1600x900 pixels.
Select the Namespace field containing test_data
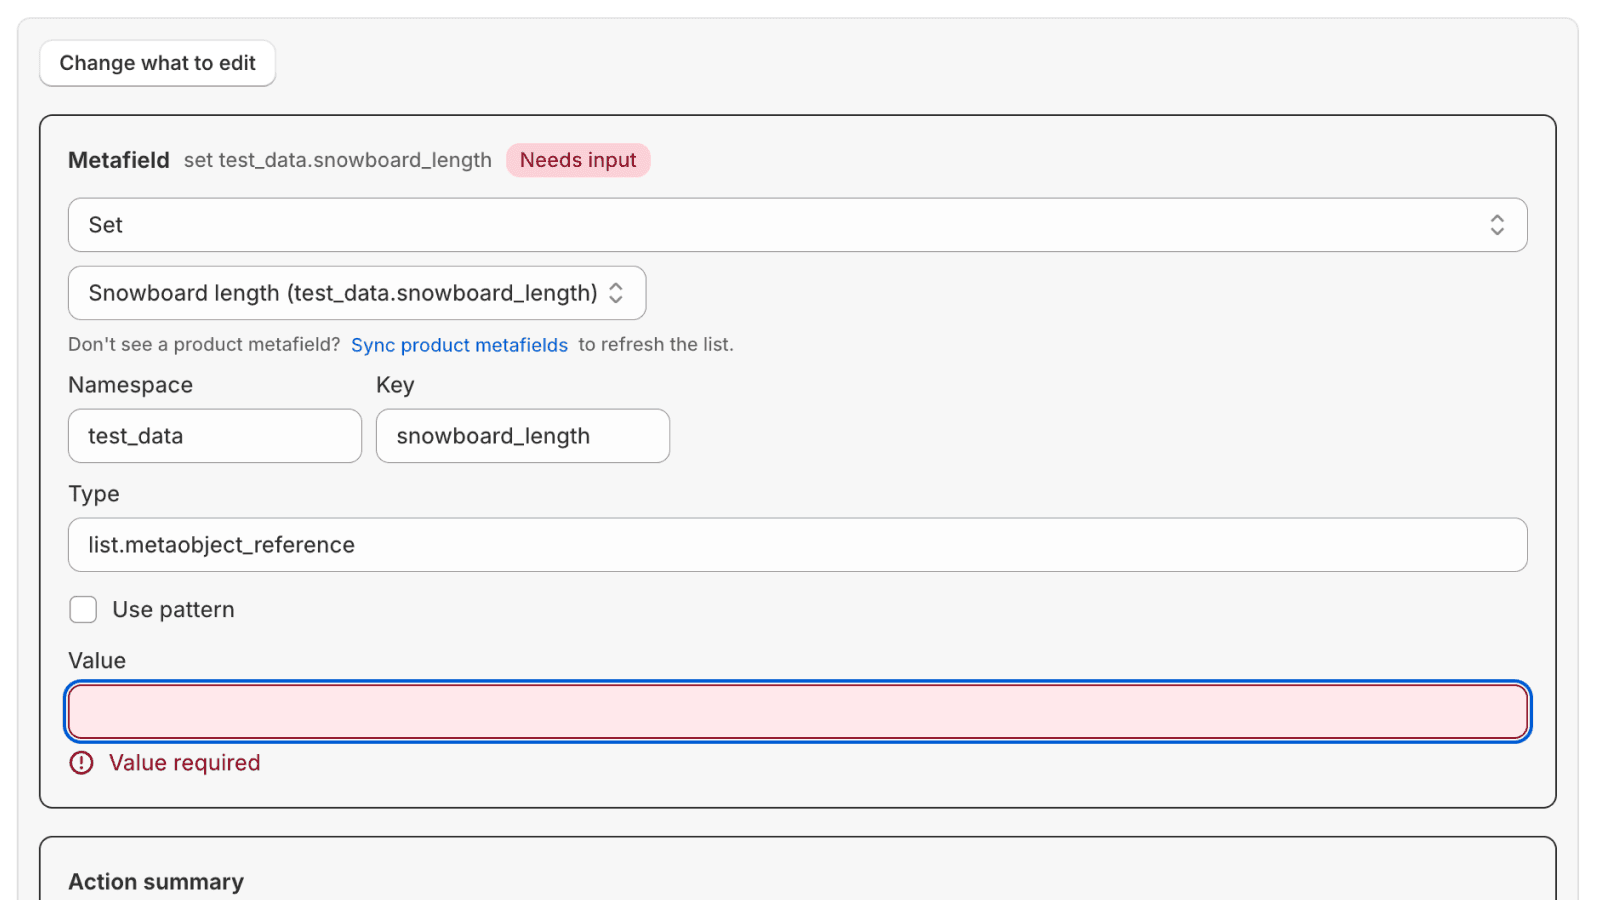click(214, 436)
